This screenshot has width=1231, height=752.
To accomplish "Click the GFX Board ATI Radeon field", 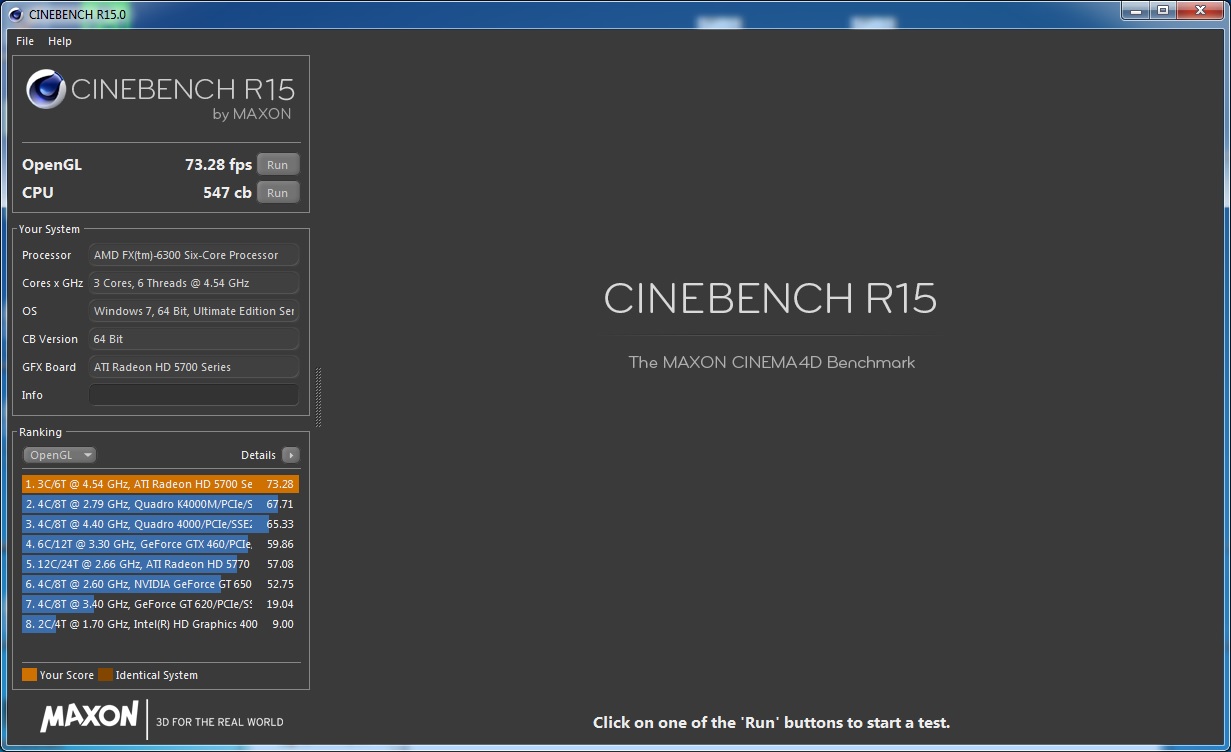I will point(194,367).
